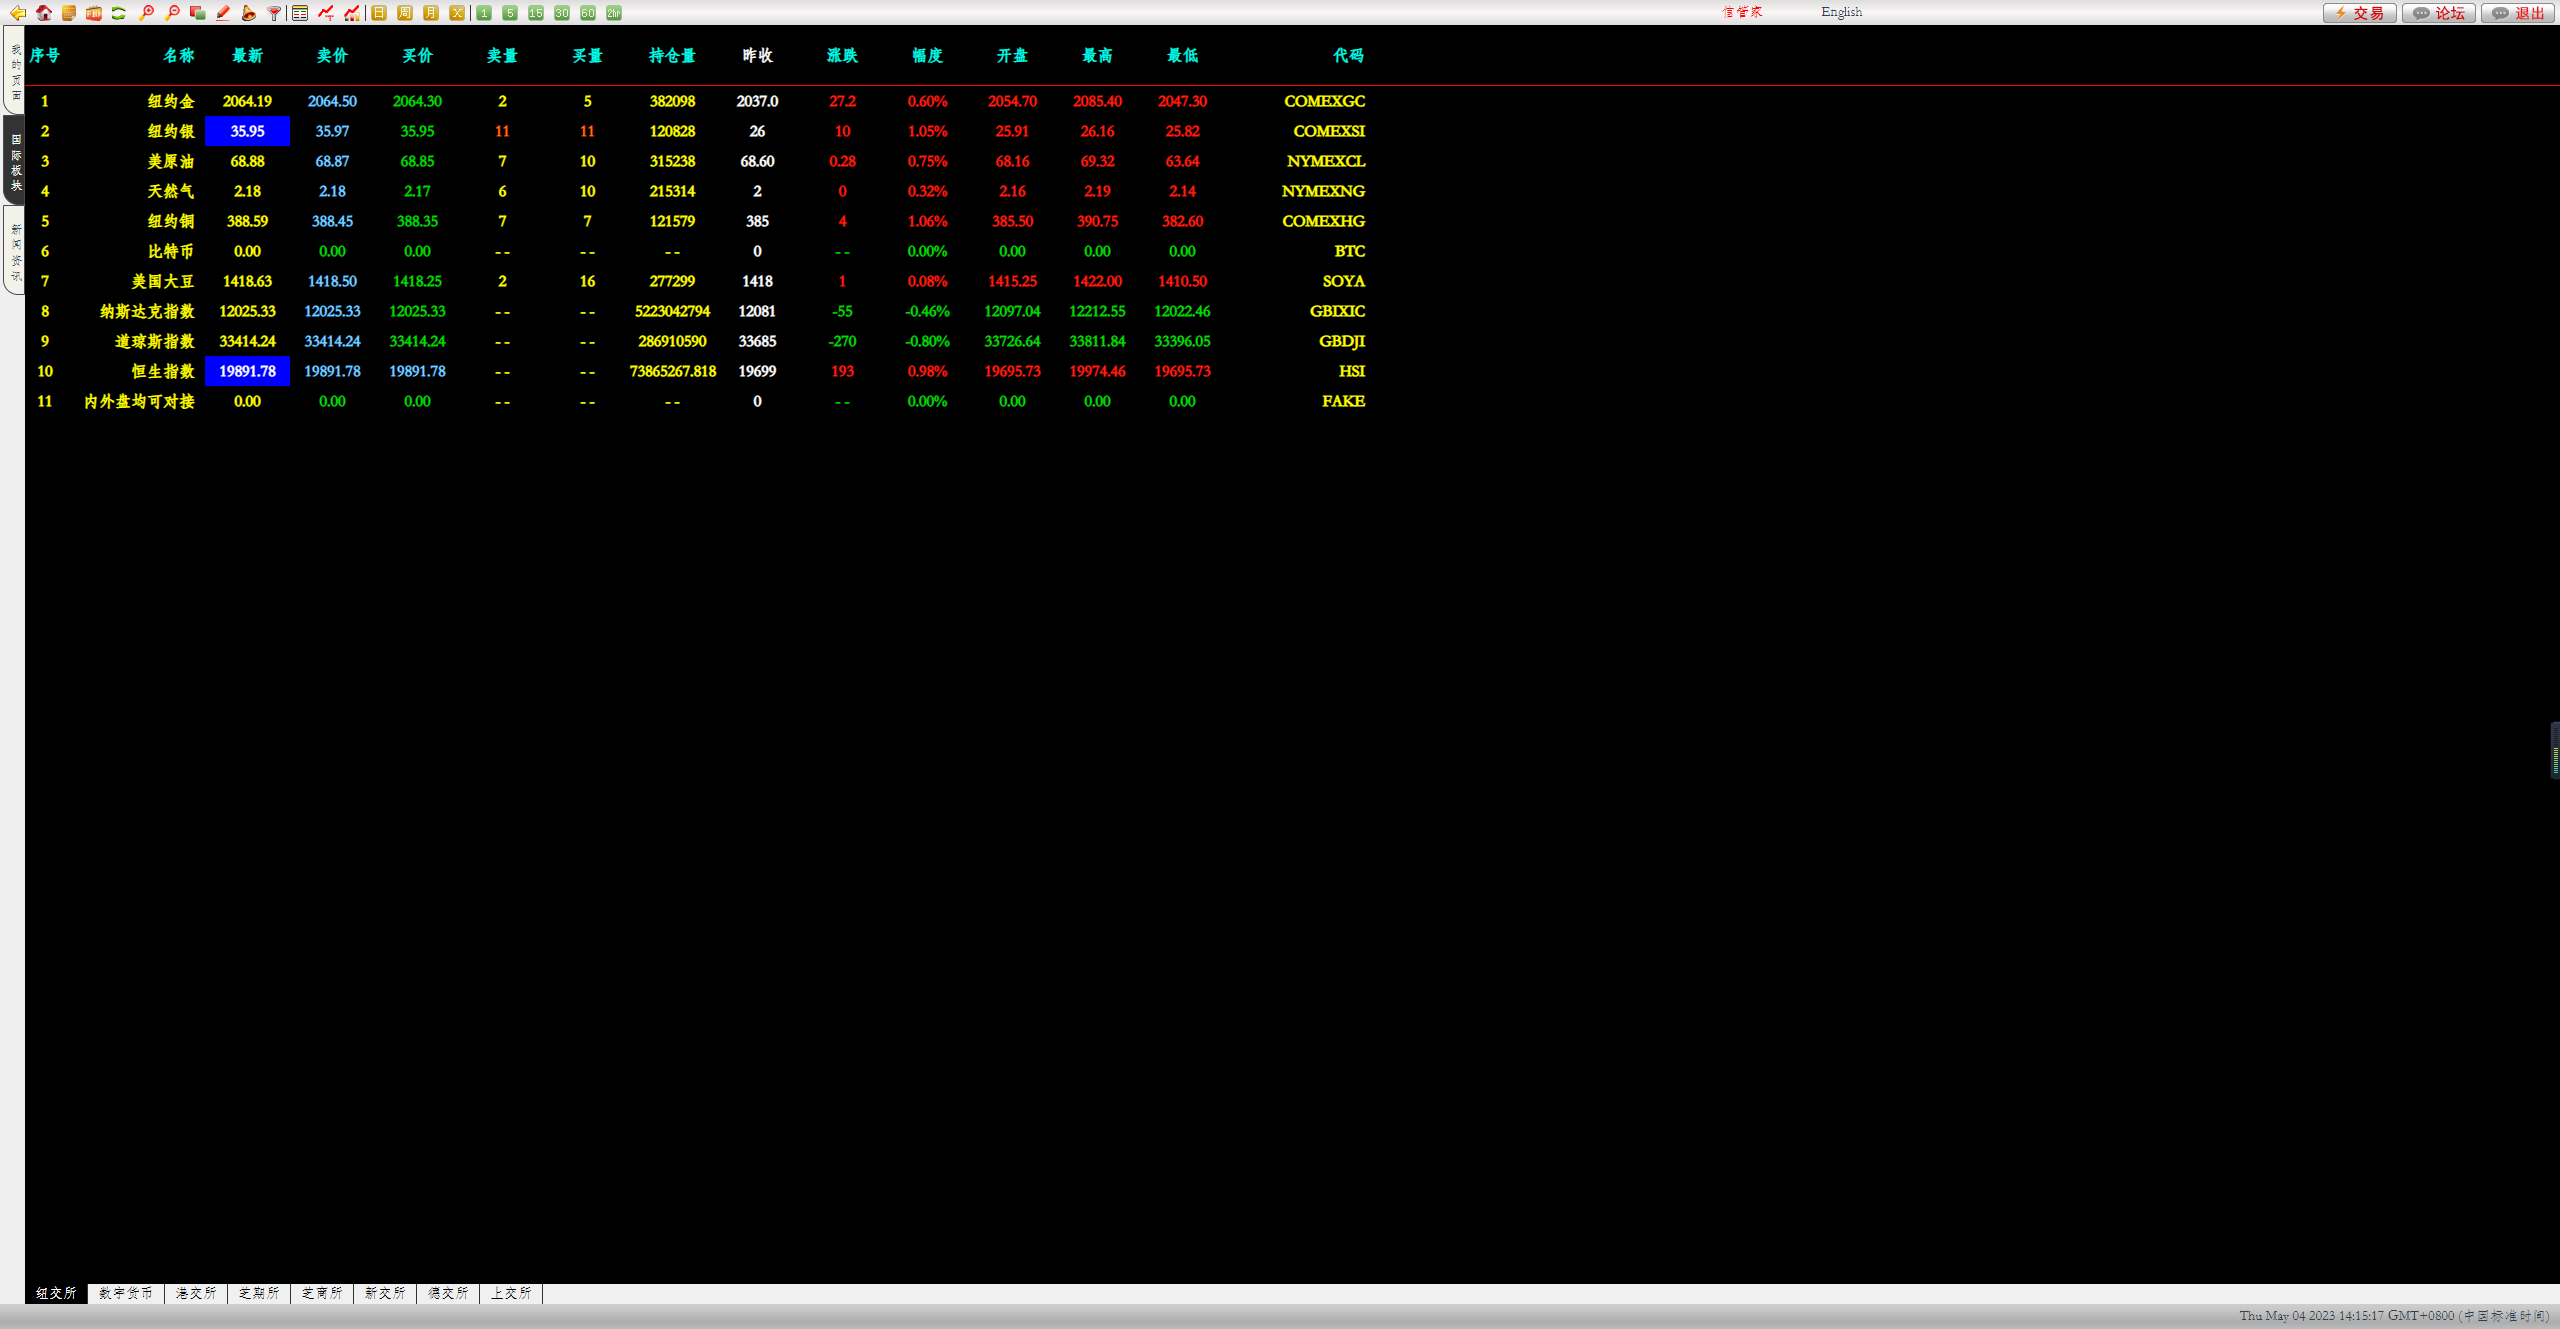Click the 代码 column header
2560x1329 pixels.
pyautogui.click(x=1348, y=56)
